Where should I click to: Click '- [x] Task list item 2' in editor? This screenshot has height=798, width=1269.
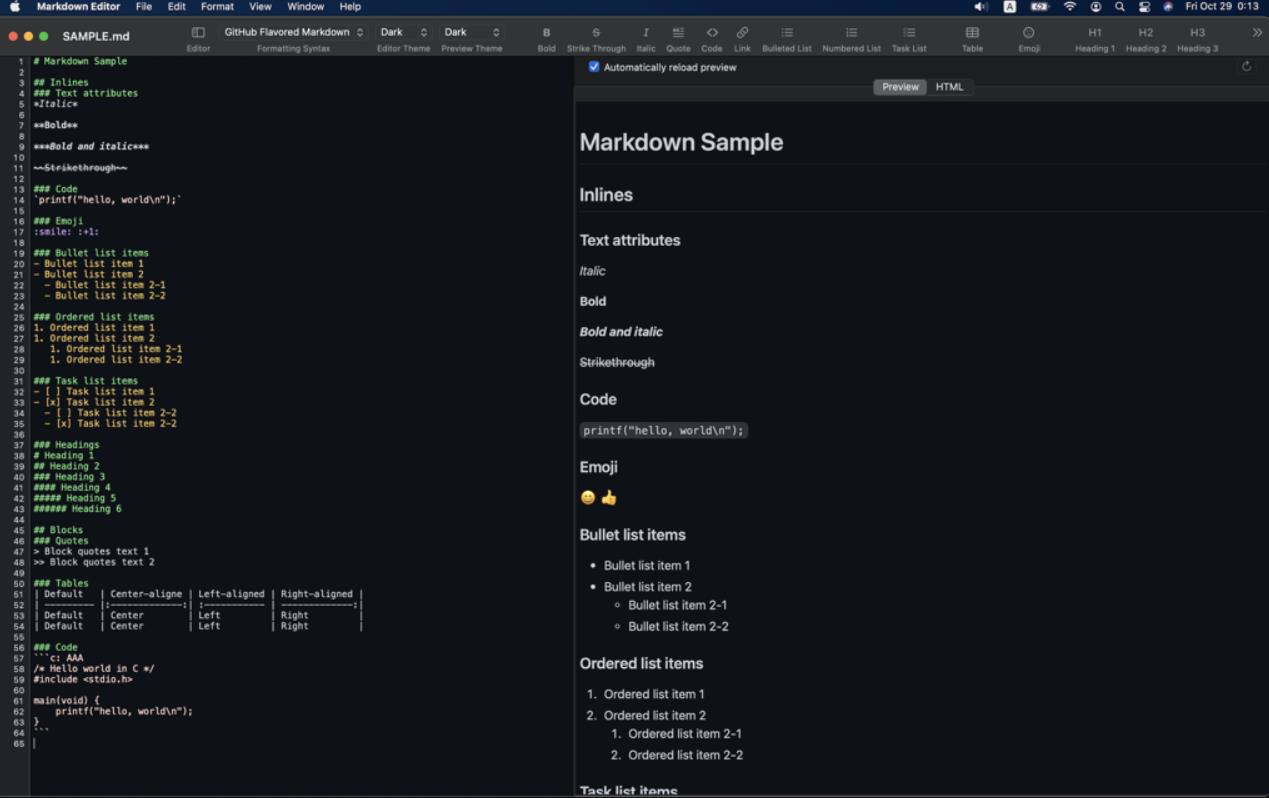coord(94,402)
